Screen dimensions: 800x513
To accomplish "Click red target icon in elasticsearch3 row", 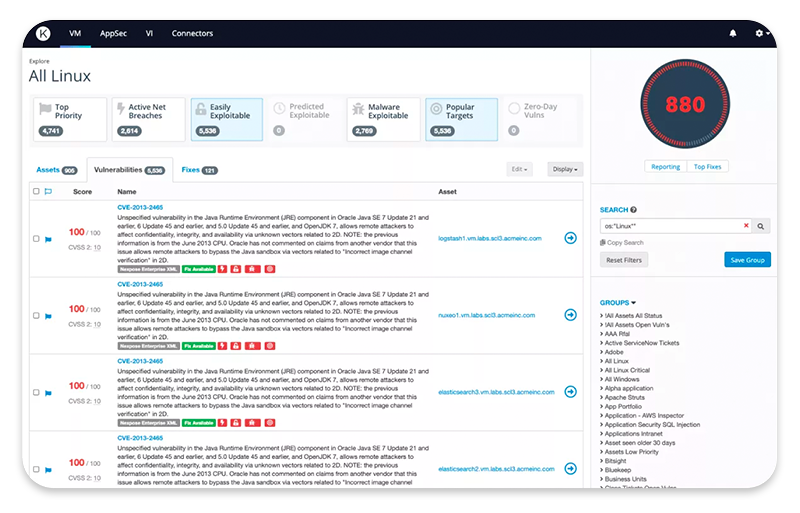I will 270,423.
